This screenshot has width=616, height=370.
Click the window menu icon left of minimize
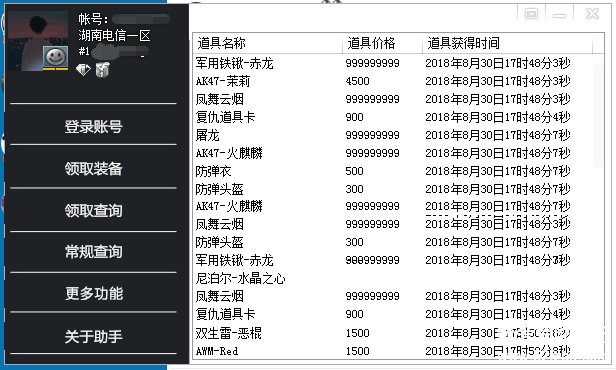tap(532, 14)
